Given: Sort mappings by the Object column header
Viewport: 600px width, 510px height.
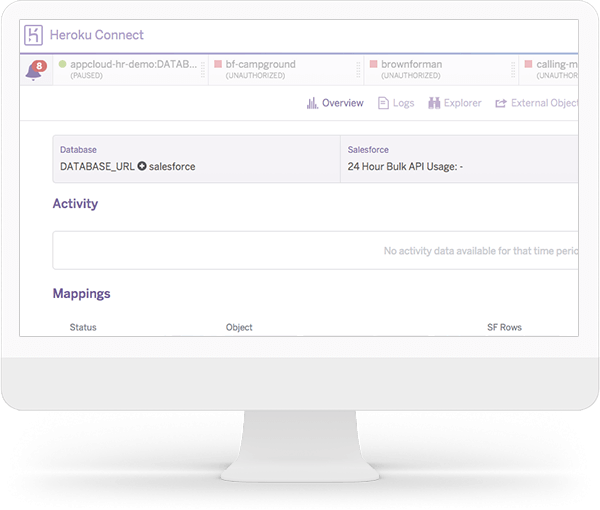Looking at the screenshot, I should pos(239,327).
